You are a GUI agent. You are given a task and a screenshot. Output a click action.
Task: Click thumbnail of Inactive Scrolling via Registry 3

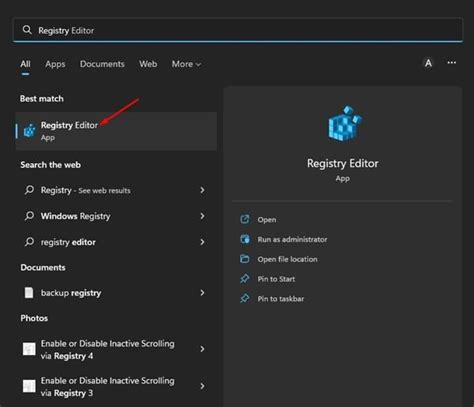[29, 386]
